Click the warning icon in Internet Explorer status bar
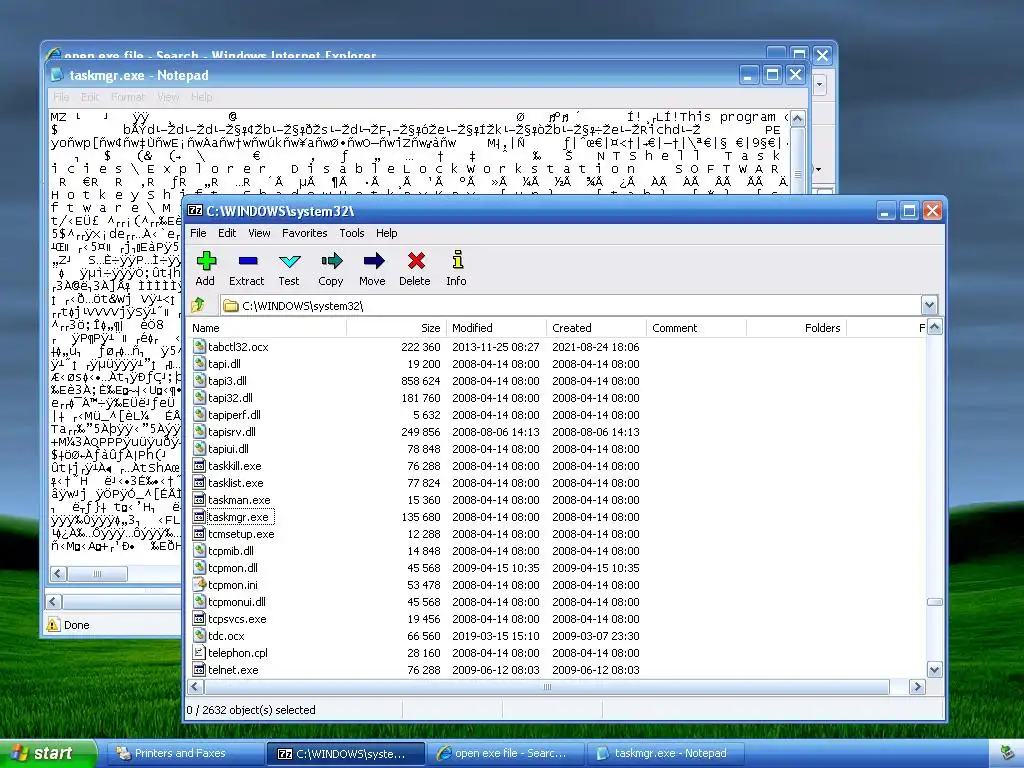This screenshot has width=1024, height=768. click(x=53, y=624)
